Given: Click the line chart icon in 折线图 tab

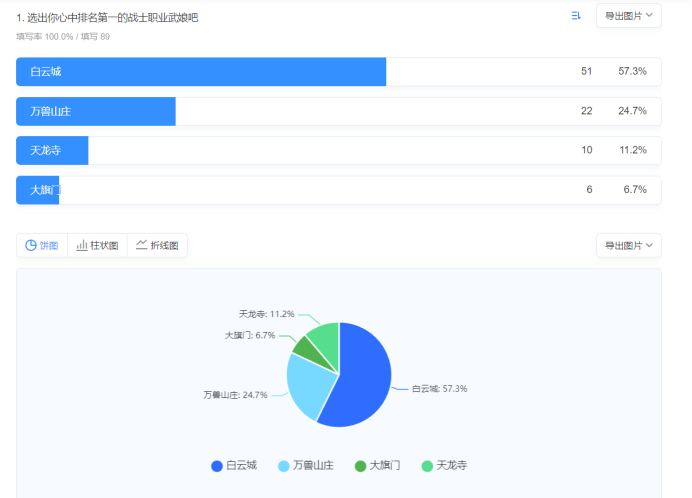Looking at the screenshot, I should 141,245.
